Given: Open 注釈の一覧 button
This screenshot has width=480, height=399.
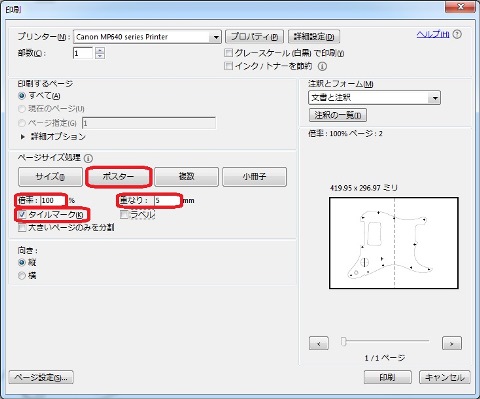Looking at the screenshot, I should 338,115.
